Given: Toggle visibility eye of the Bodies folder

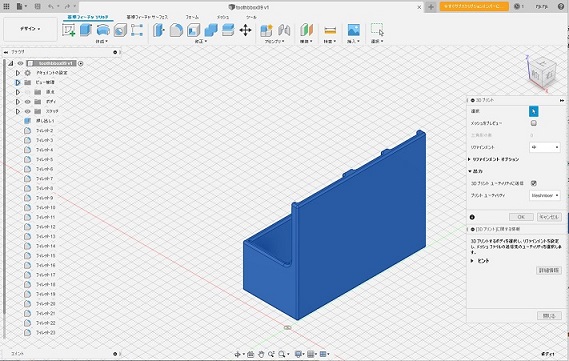Looking at the screenshot, I should (28, 102).
